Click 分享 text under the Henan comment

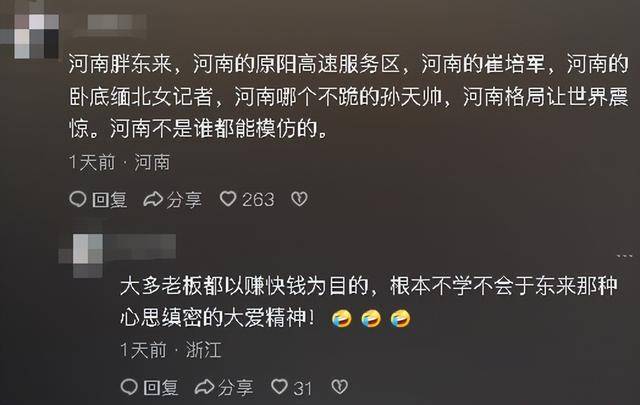click(184, 200)
